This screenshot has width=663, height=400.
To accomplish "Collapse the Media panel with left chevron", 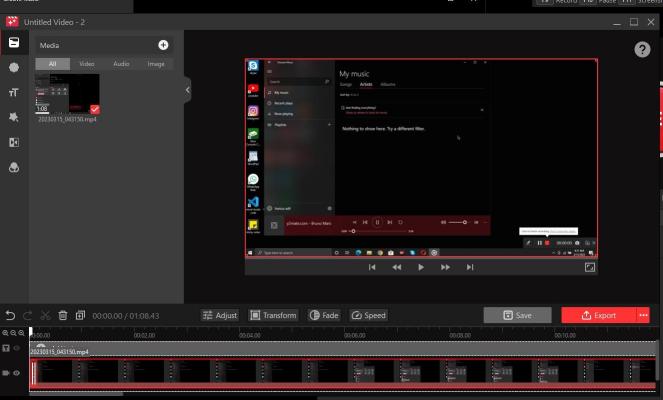I will point(188,90).
